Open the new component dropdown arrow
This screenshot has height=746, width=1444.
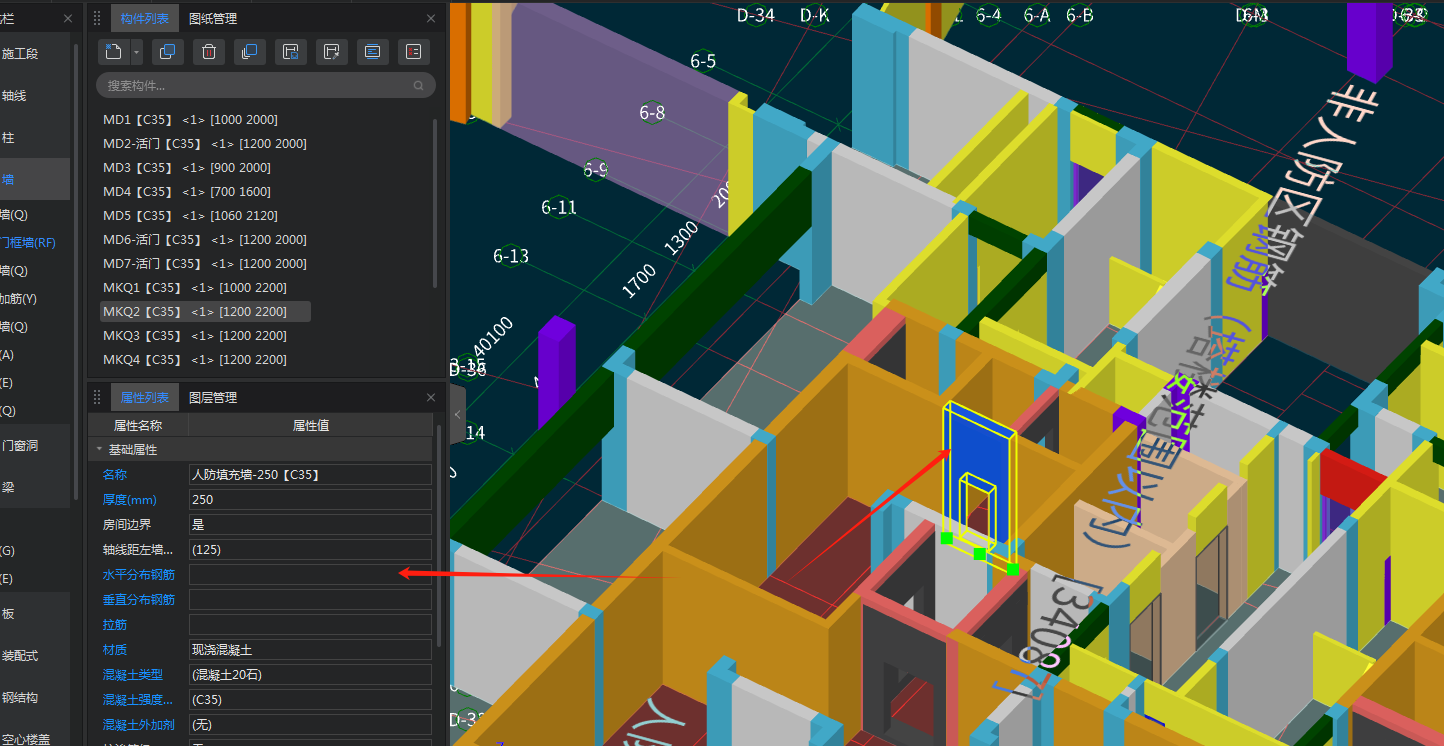pyautogui.click(x=137, y=51)
